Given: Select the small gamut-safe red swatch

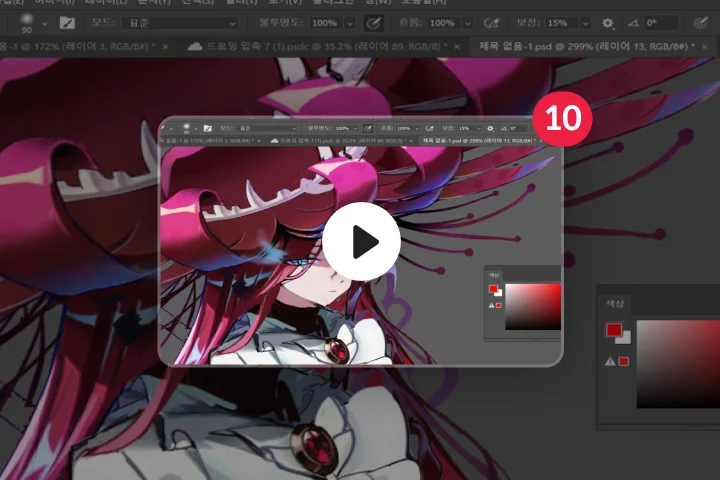Looking at the screenshot, I should [624, 361].
